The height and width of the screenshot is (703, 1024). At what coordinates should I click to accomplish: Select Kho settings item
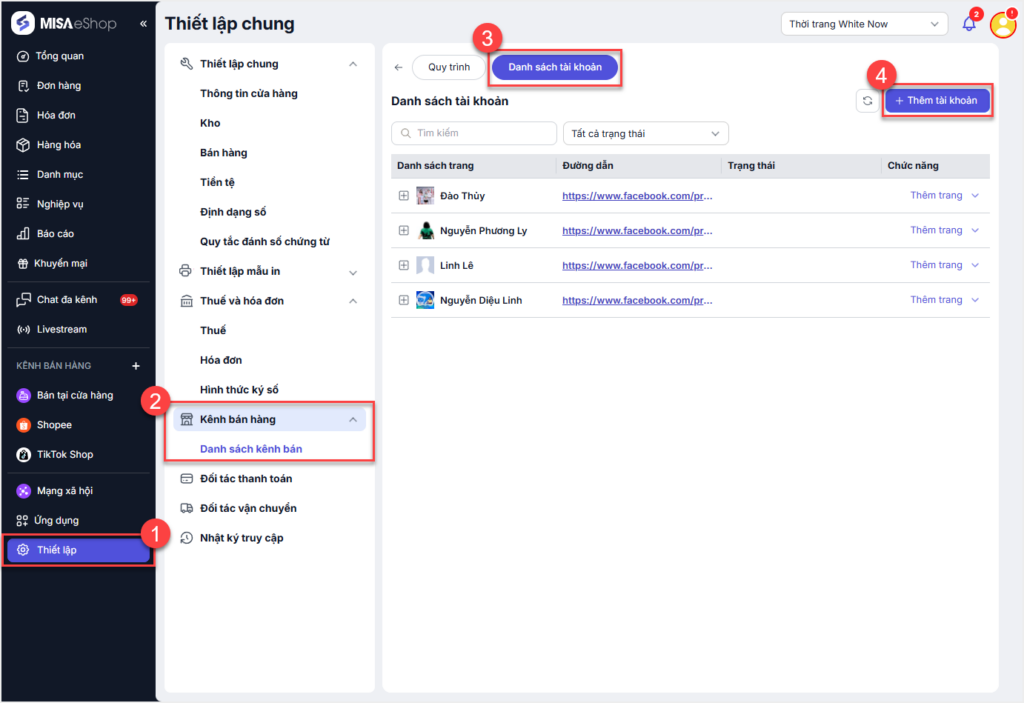tap(210, 123)
